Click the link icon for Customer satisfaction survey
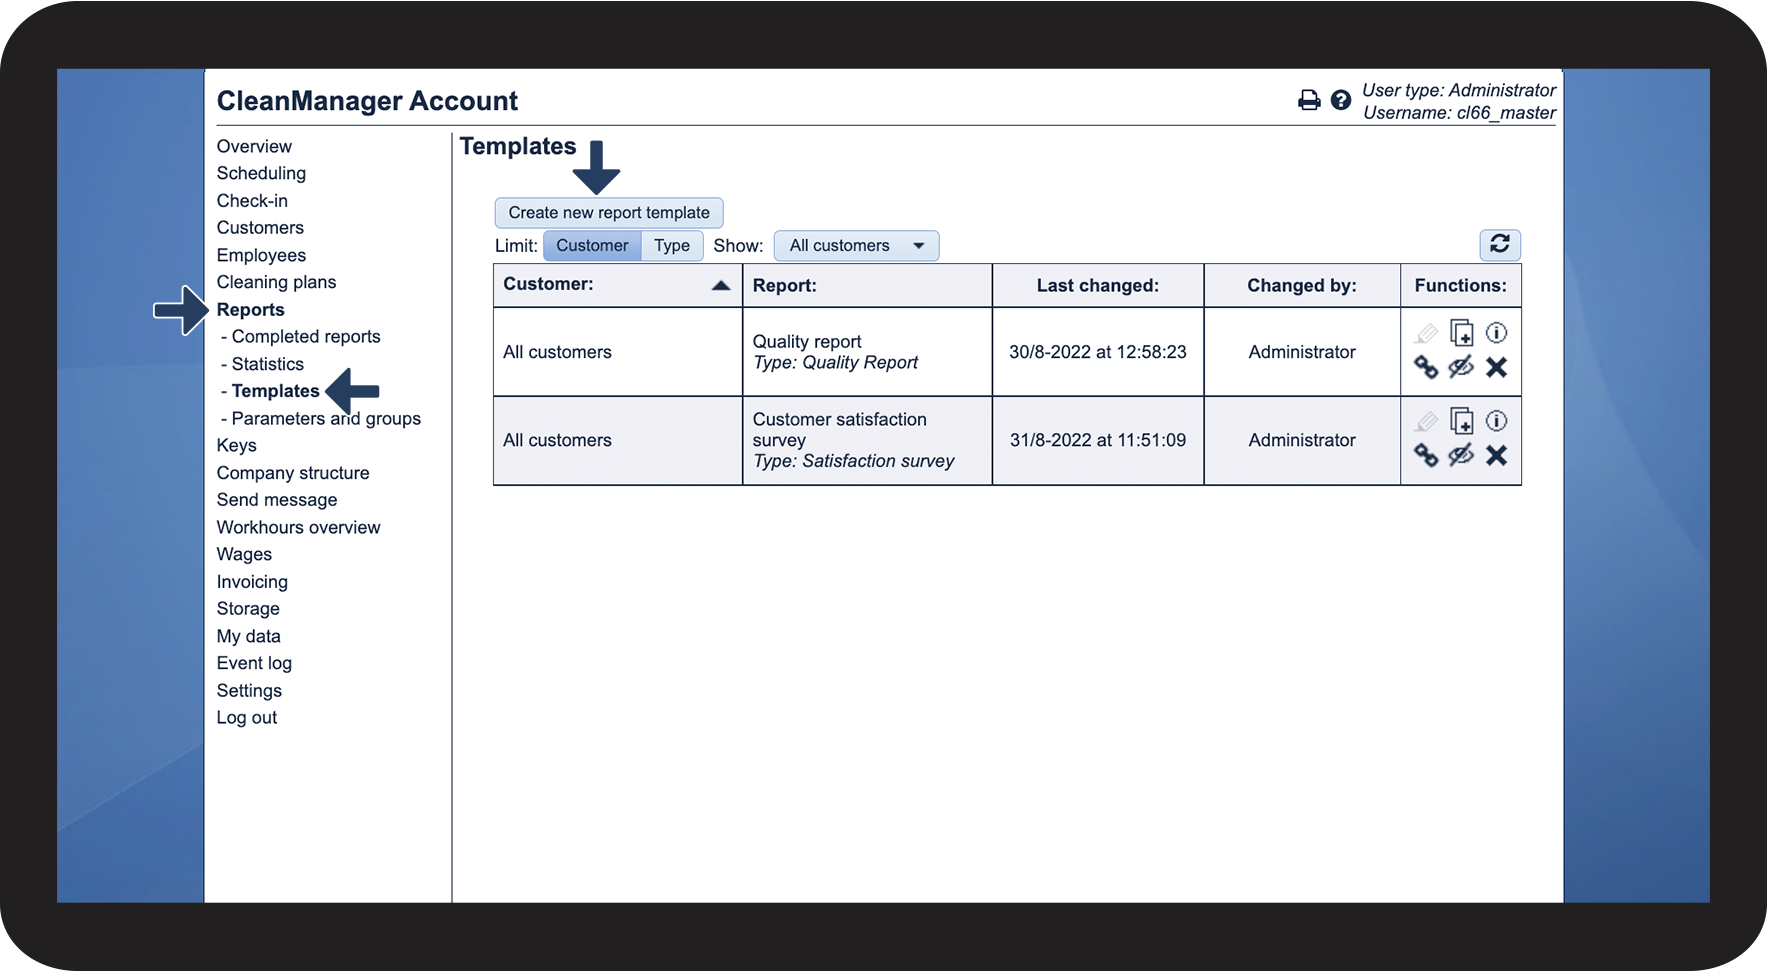The height and width of the screenshot is (971, 1767). coord(1426,455)
